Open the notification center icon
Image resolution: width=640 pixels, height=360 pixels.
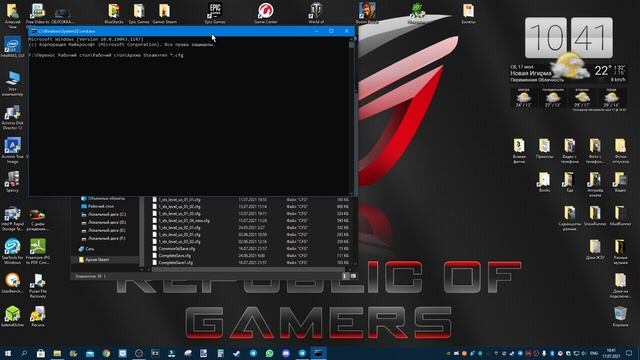[x=629, y=353]
